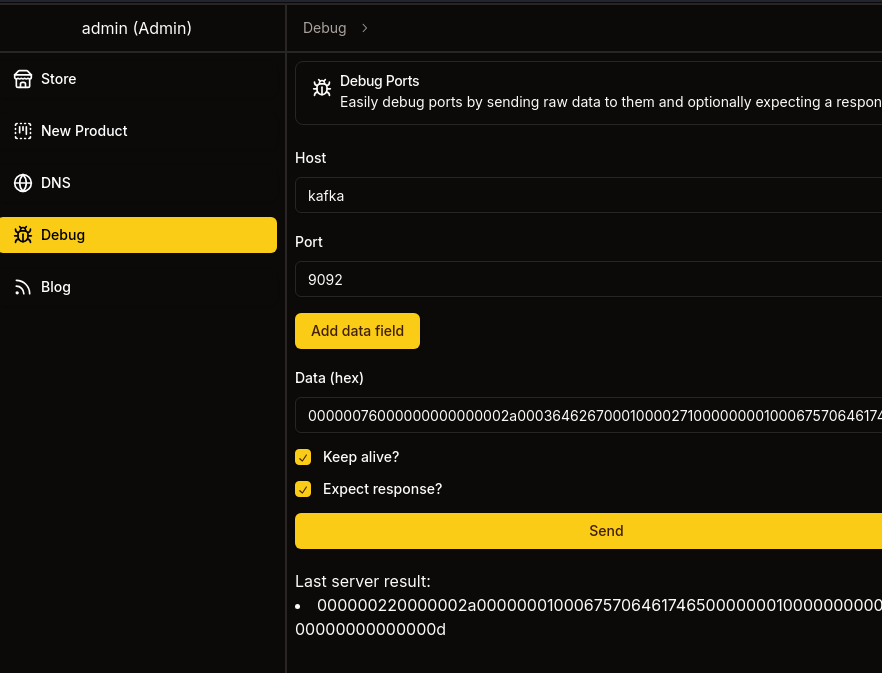Screen dimensions: 882x673
Task: Click the Add data field button
Action: point(357,331)
